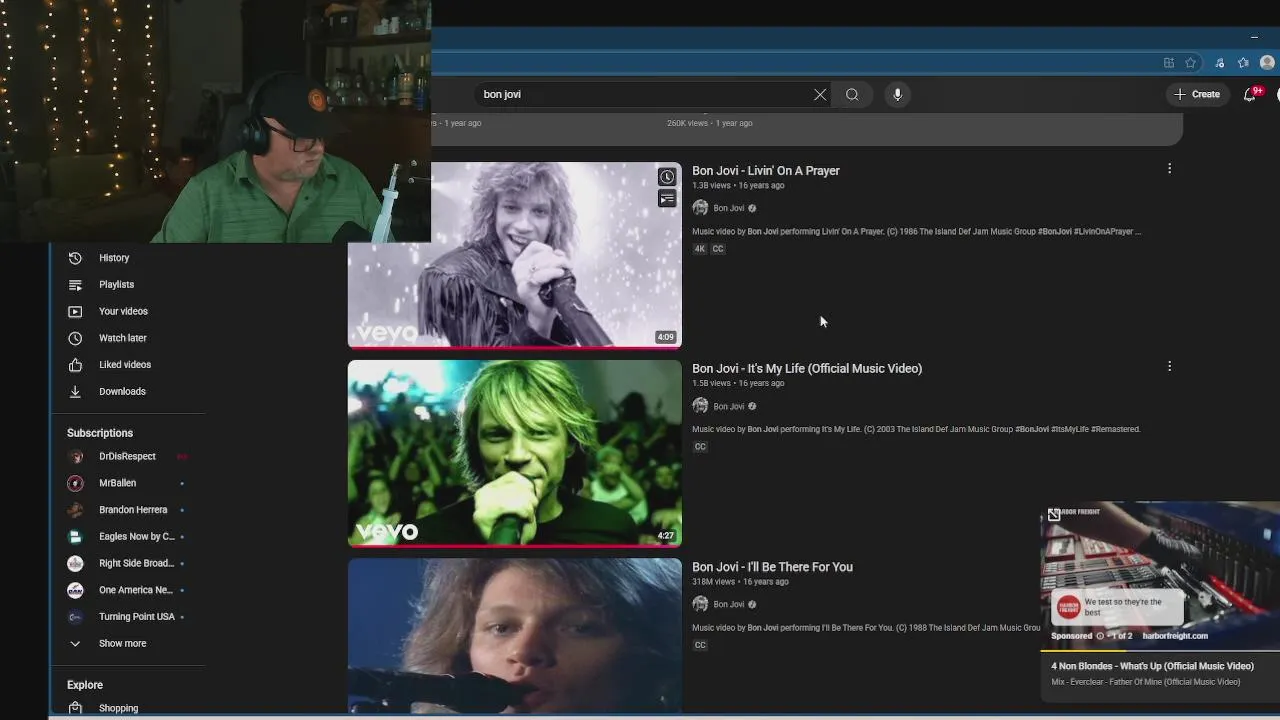Viewport: 1280px width, 720px height.
Task: Click add to queue icon on Livin' On A Prayer thumbnail
Action: (667, 198)
